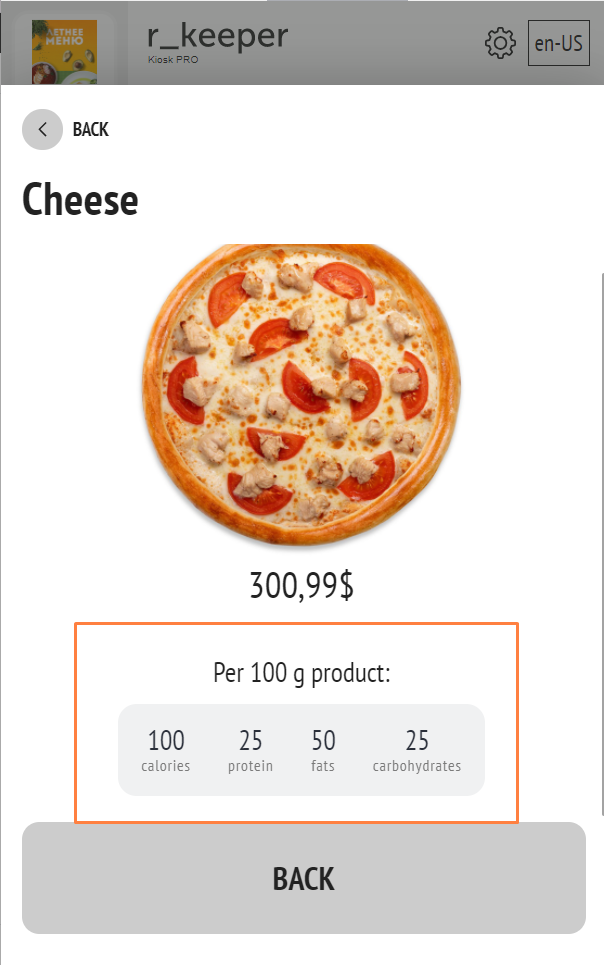Select the 25 carbohydrates value
This screenshot has width=604, height=965.
coord(417,740)
